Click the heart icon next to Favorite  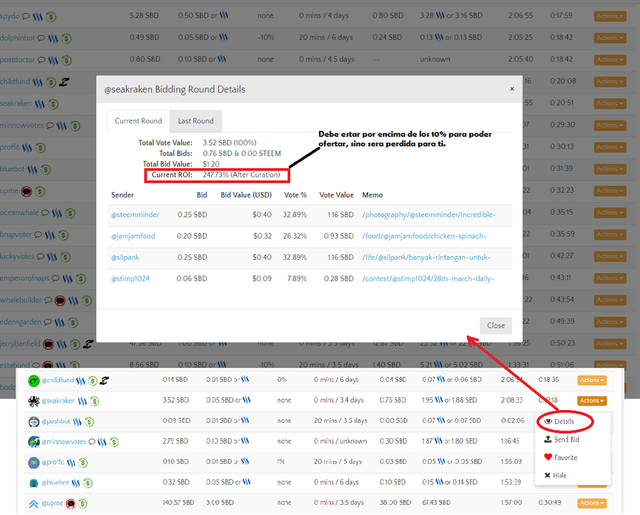[548, 457]
